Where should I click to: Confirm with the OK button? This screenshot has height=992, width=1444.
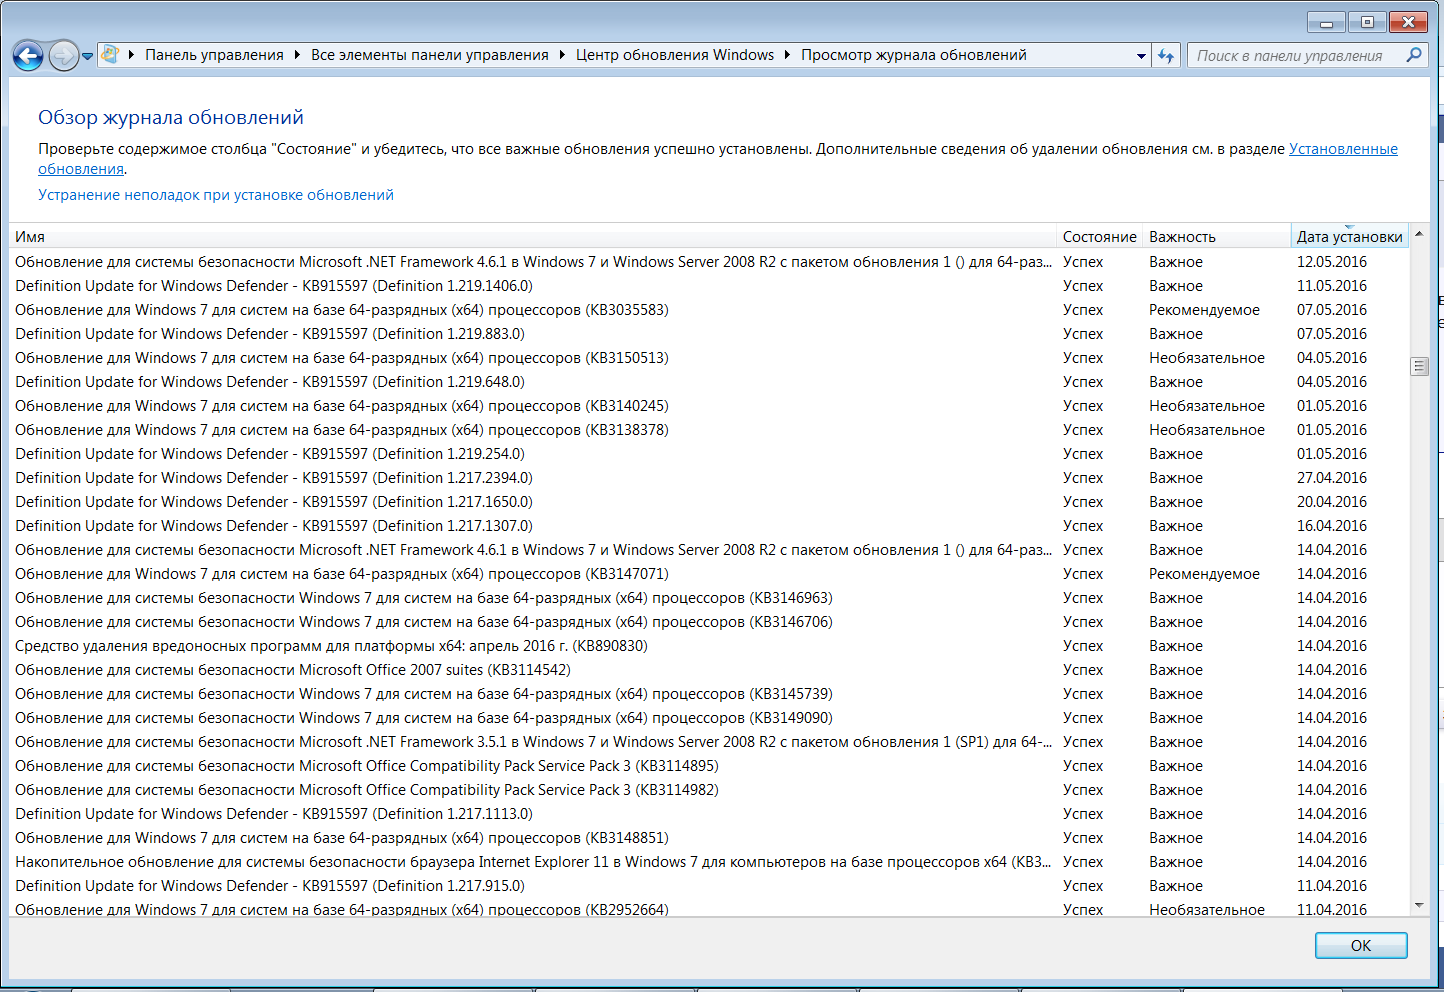(1361, 945)
